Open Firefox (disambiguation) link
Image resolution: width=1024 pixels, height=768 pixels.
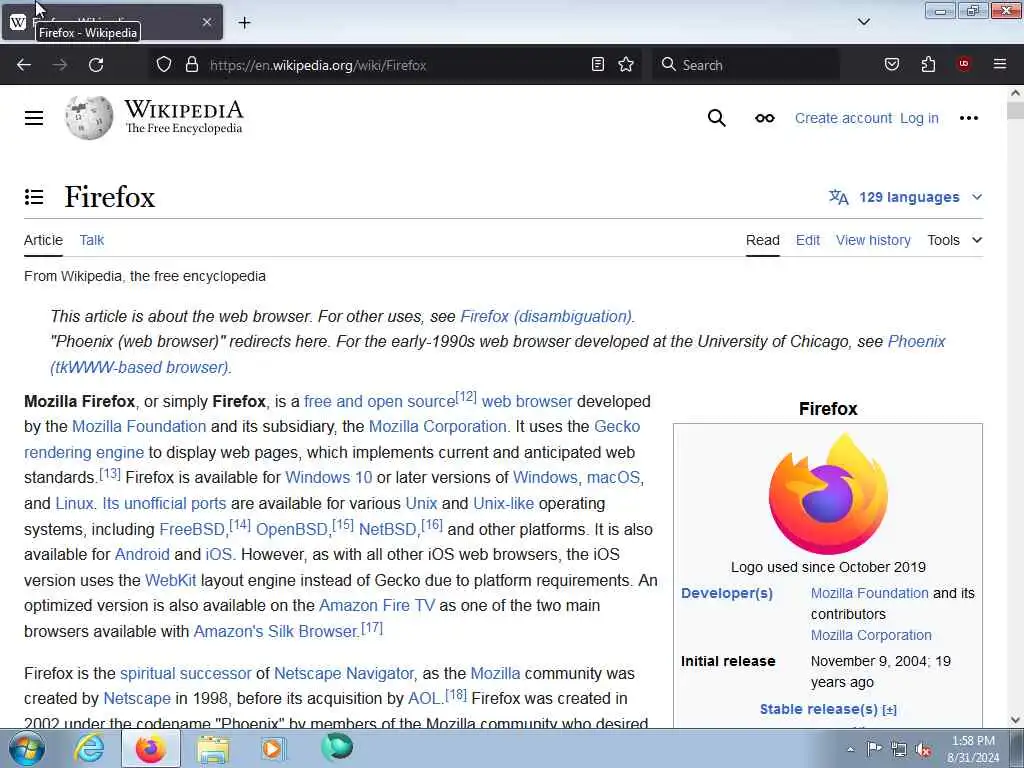(547, 317)
